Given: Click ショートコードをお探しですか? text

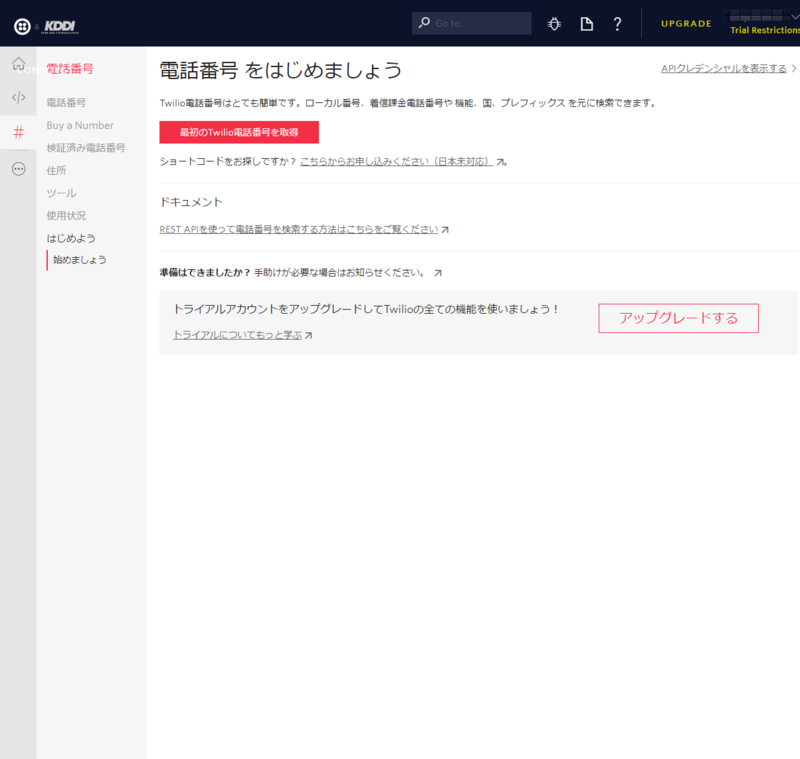Looking at the screenshot, I should (228, 162).
